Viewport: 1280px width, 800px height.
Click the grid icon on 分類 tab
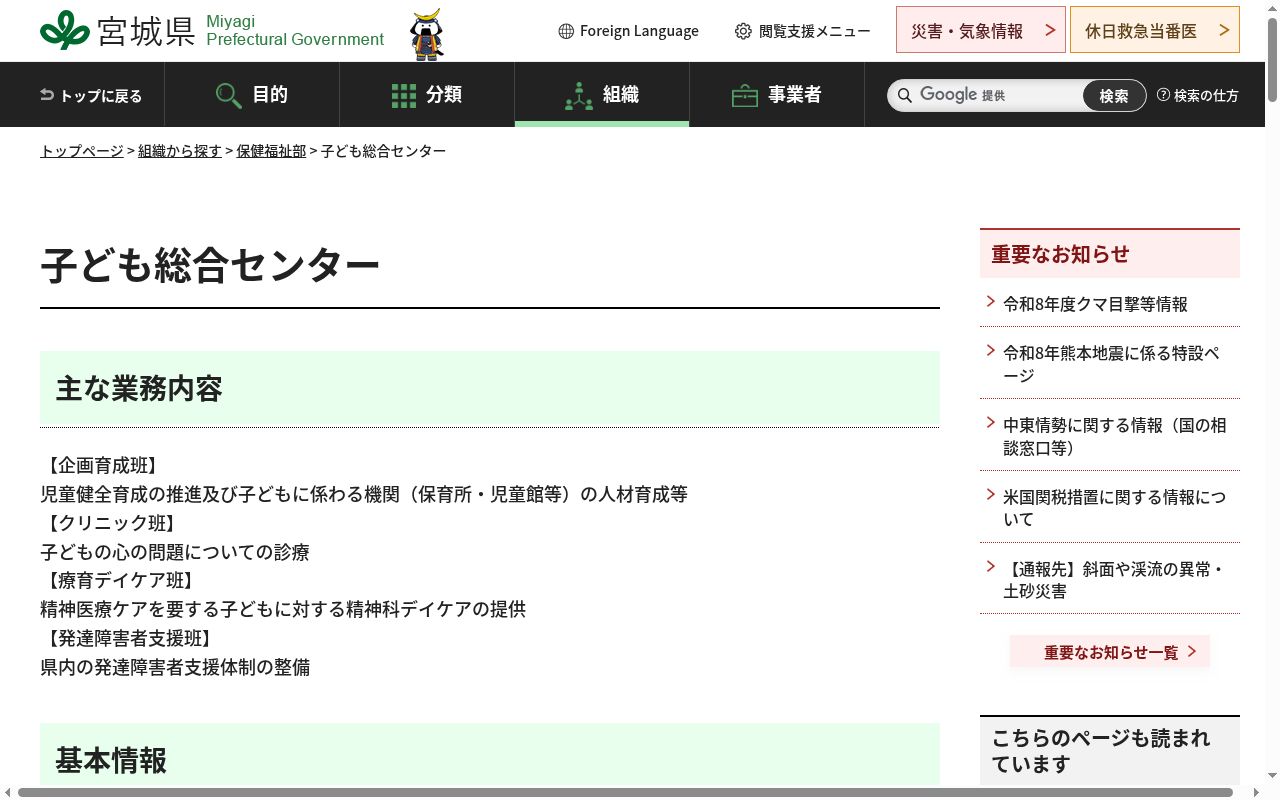(404, 95)
